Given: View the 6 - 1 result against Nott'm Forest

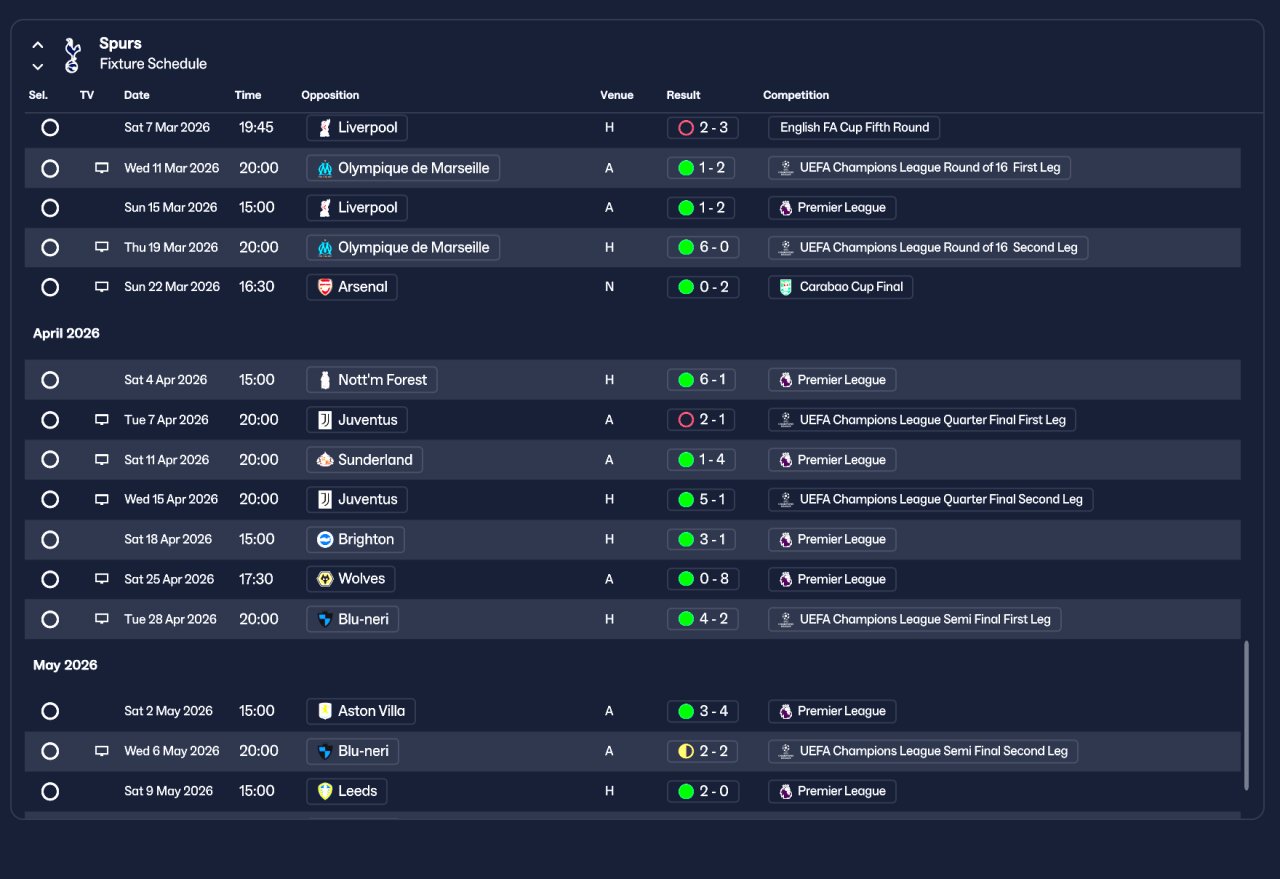Looking at the screenshot, I should tap(703, 380).
